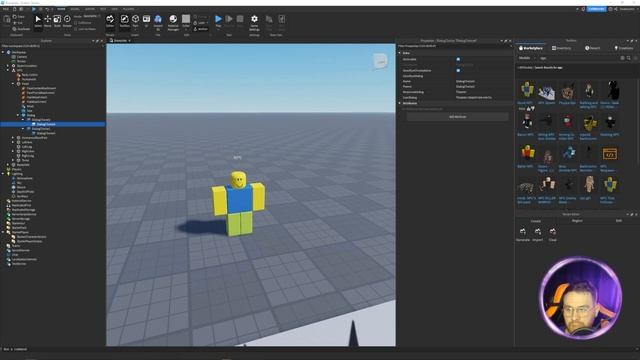The height and width of the screenshot is (360, 640).
Task: Start playtest with Play button
Action: tap(218, 21)
